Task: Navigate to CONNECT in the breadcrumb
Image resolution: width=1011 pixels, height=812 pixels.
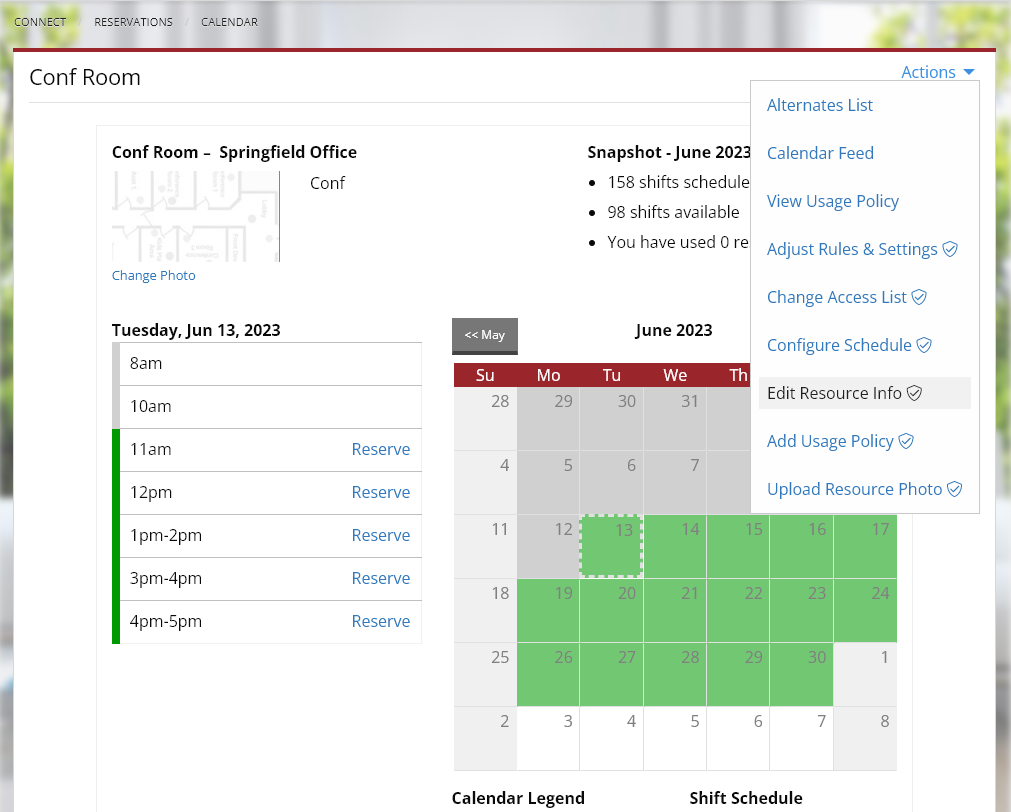Action: (39, 21)
